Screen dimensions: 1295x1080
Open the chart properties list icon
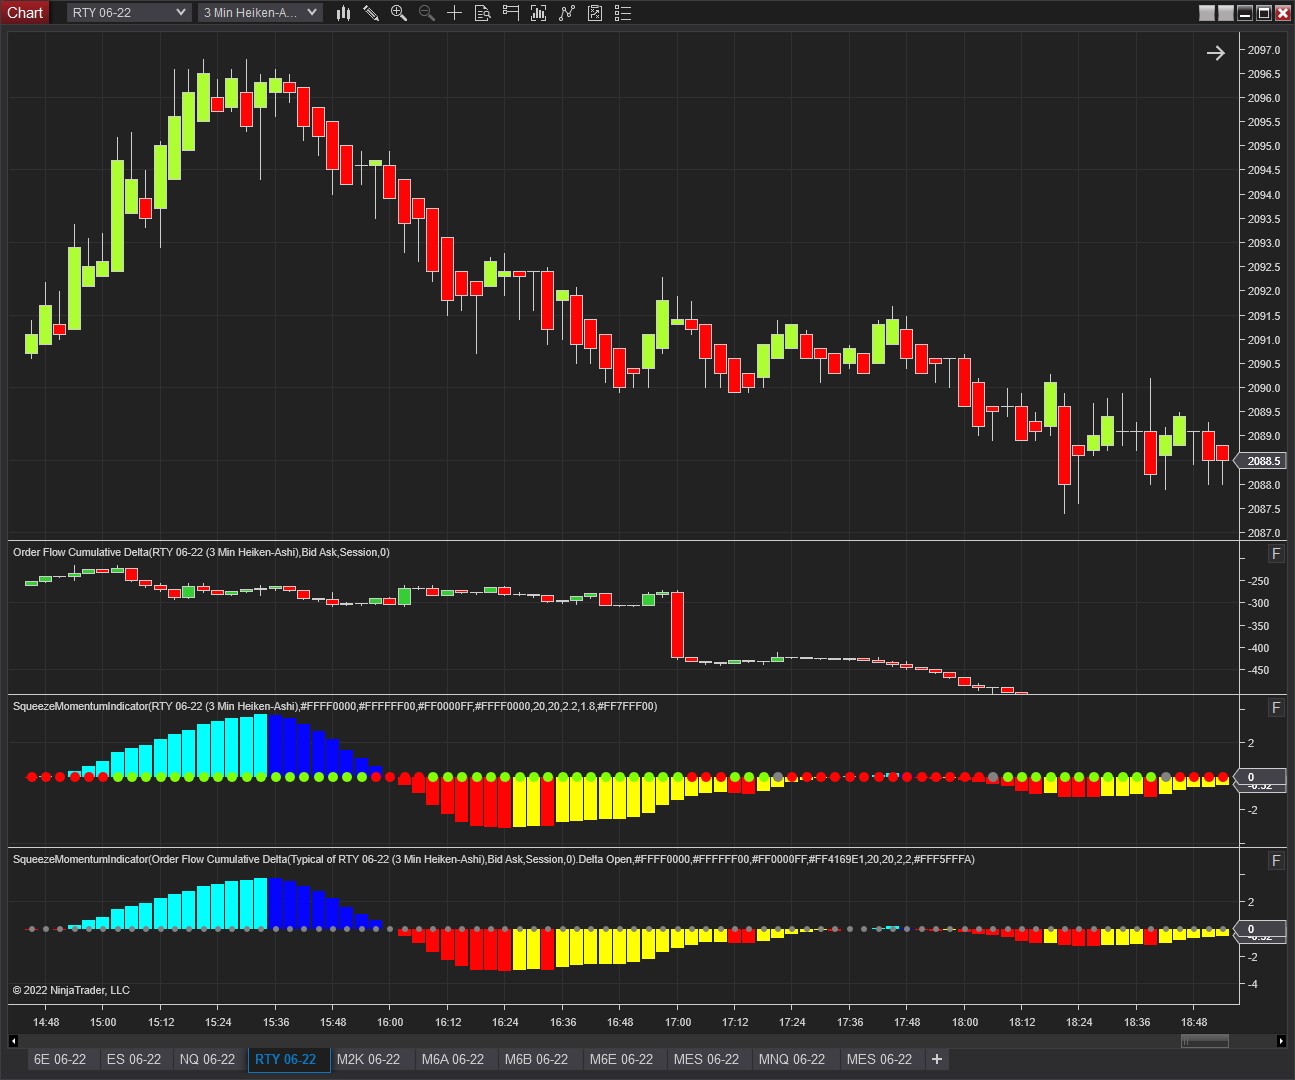(622, 13)
